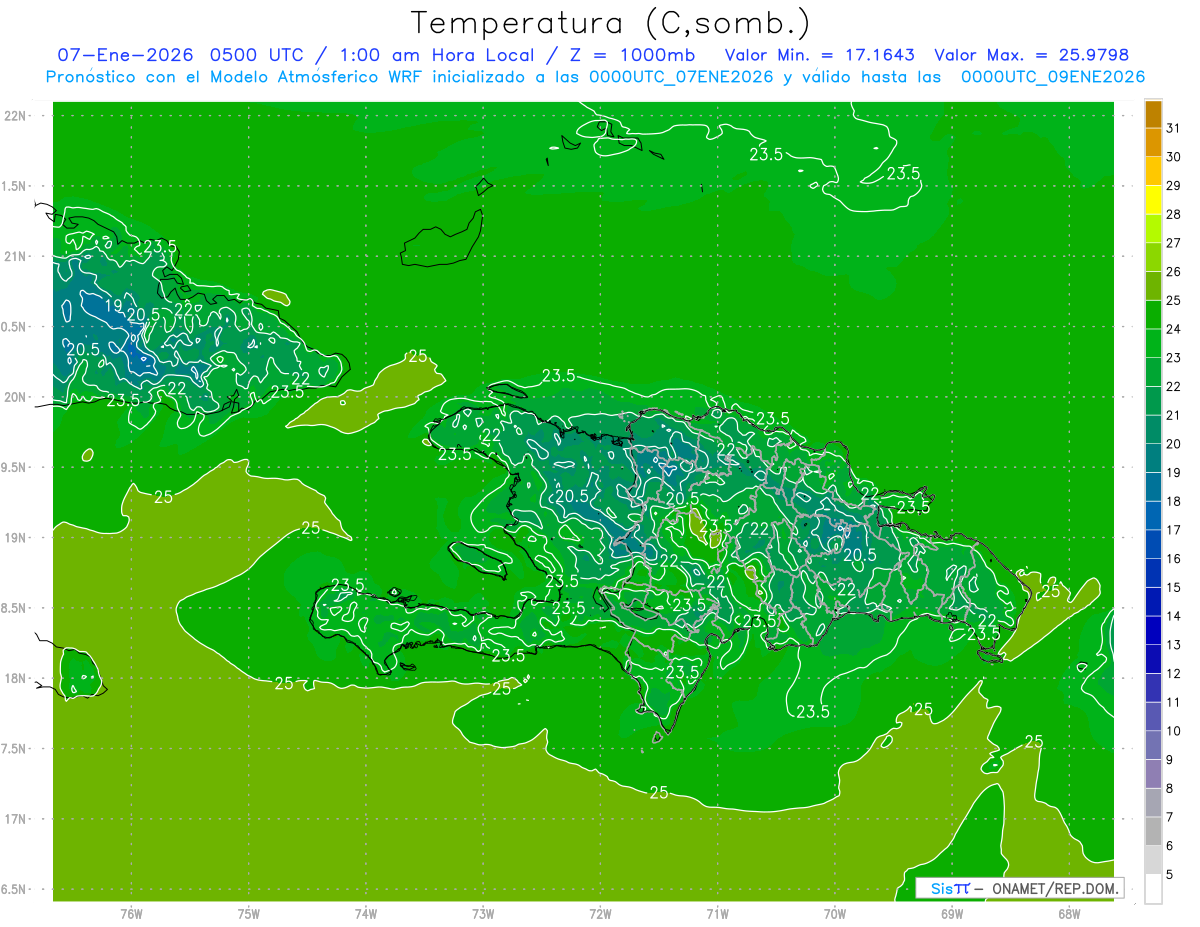
Task: Click the '22N' latitude axis label
Action: (17, 116)
